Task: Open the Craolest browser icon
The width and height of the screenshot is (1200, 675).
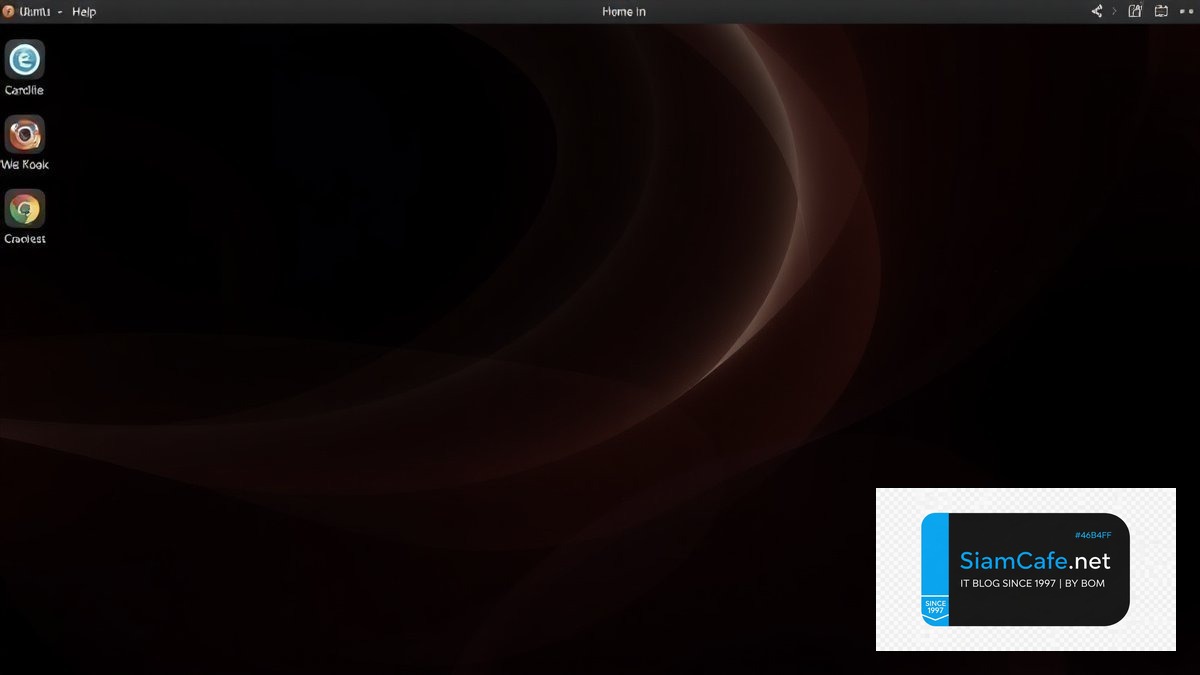Action: pyautogui.click(x=24, y=210)
